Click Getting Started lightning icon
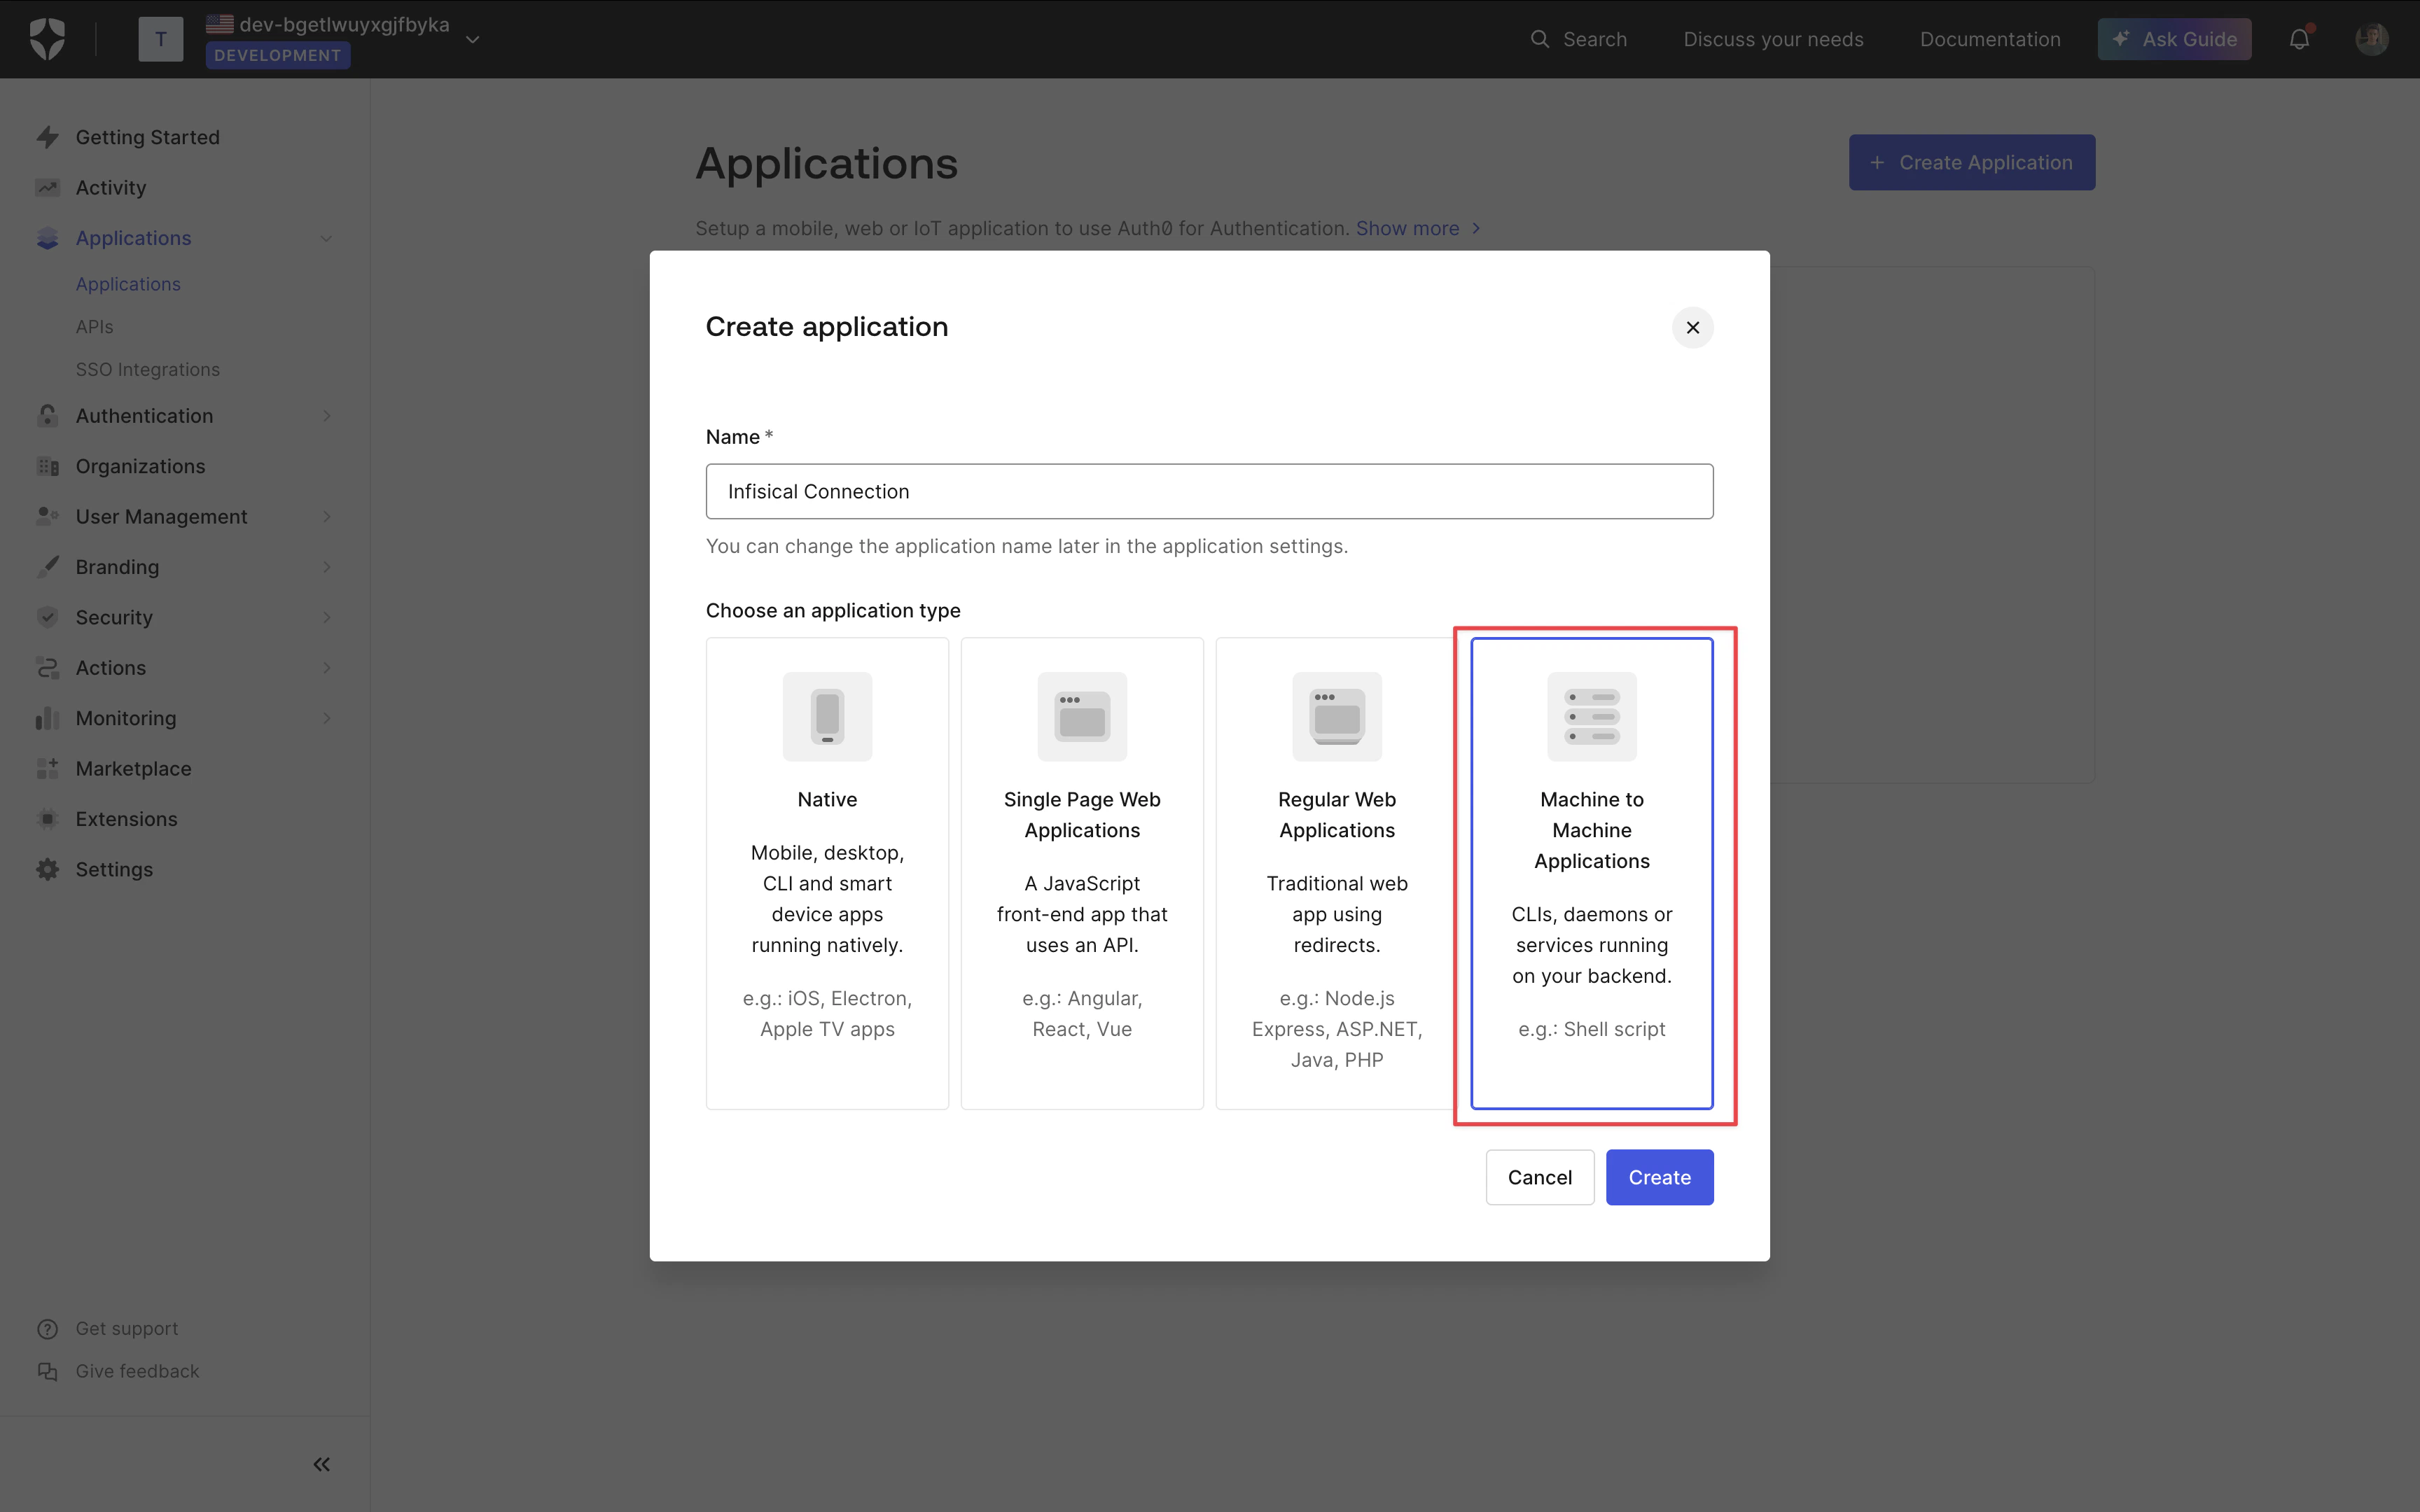The image size is (2420, 1512). [x=47, y=137]
